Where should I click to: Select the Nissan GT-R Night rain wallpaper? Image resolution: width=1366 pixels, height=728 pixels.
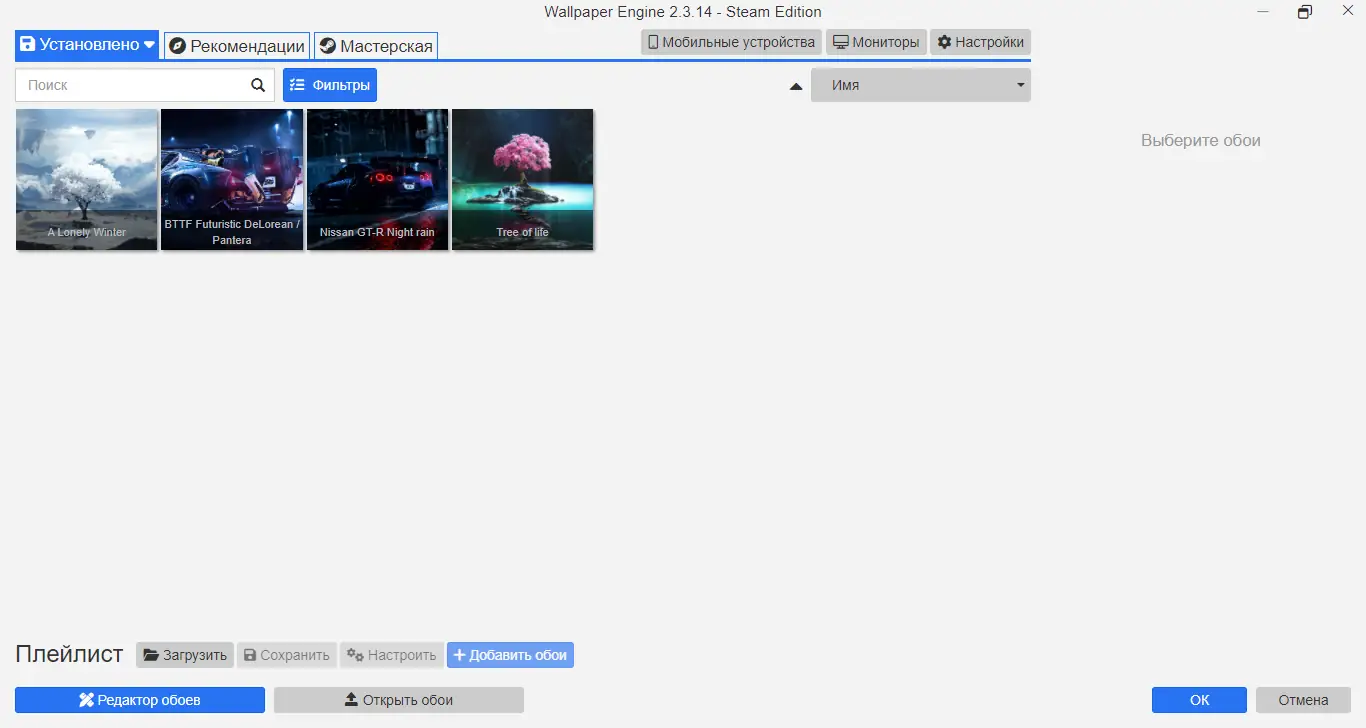tap(377, 179)
